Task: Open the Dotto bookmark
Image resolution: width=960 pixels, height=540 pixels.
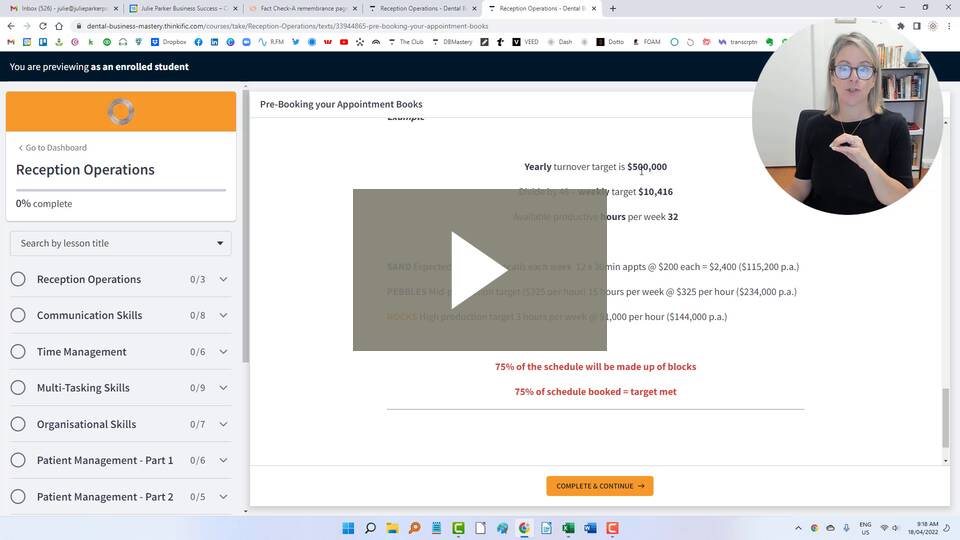Action: (x=610, y=42)
